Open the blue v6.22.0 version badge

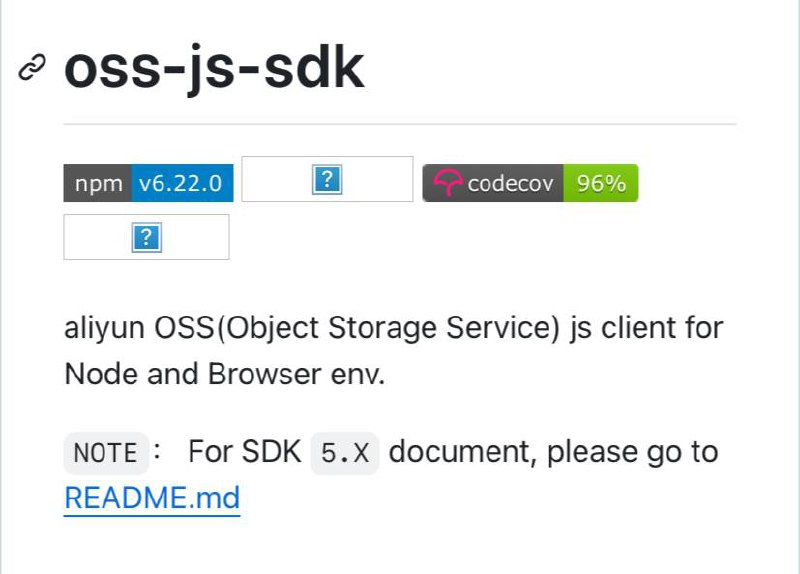(182, 183)
